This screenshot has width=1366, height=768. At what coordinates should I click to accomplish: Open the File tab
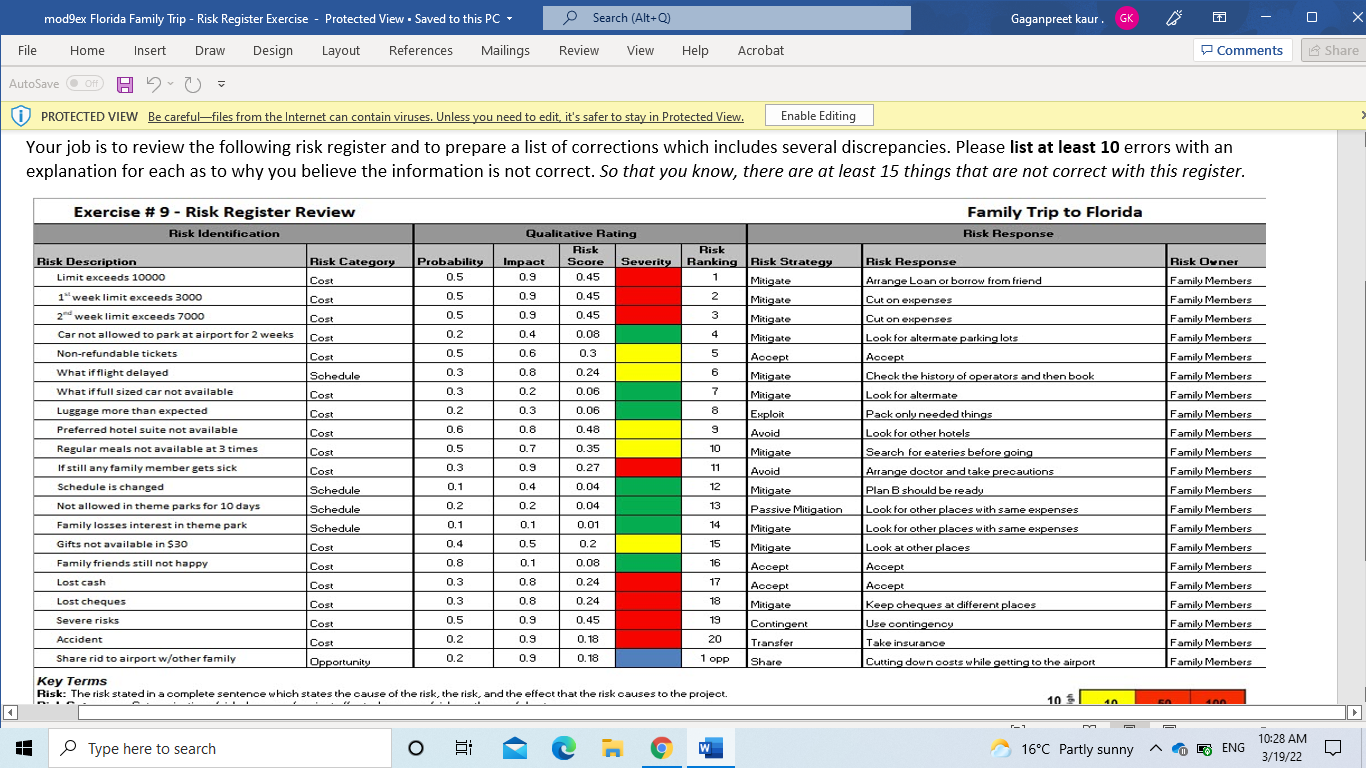[x=27, y=50]
